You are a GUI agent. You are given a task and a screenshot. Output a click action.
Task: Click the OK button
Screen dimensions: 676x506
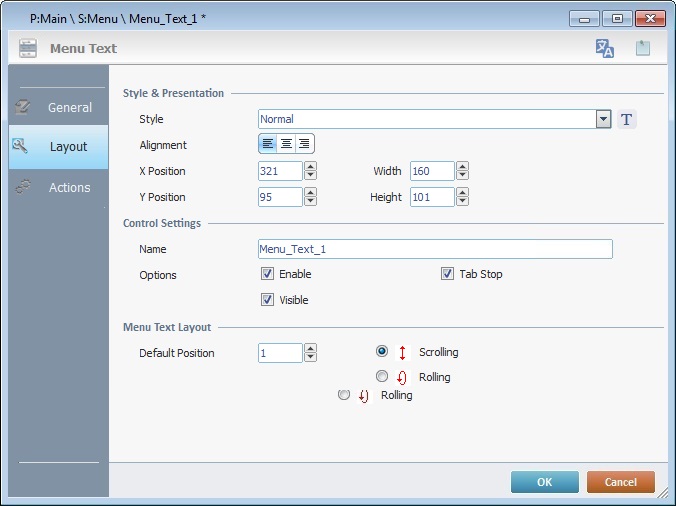[x=544, y=482]
